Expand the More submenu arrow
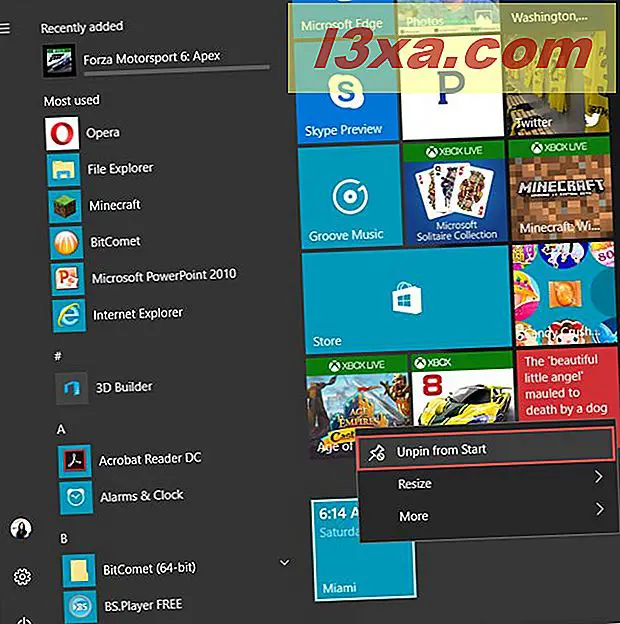The image size is (620, 624). tap(600, 509)
